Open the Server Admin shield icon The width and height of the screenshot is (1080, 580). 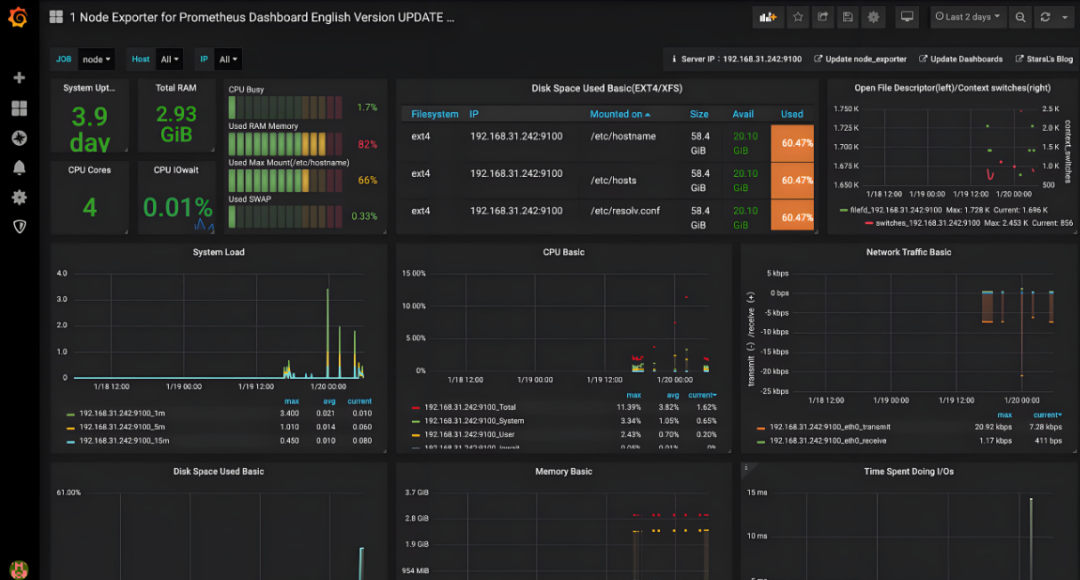pyautogui.click(x=19, y=227)
